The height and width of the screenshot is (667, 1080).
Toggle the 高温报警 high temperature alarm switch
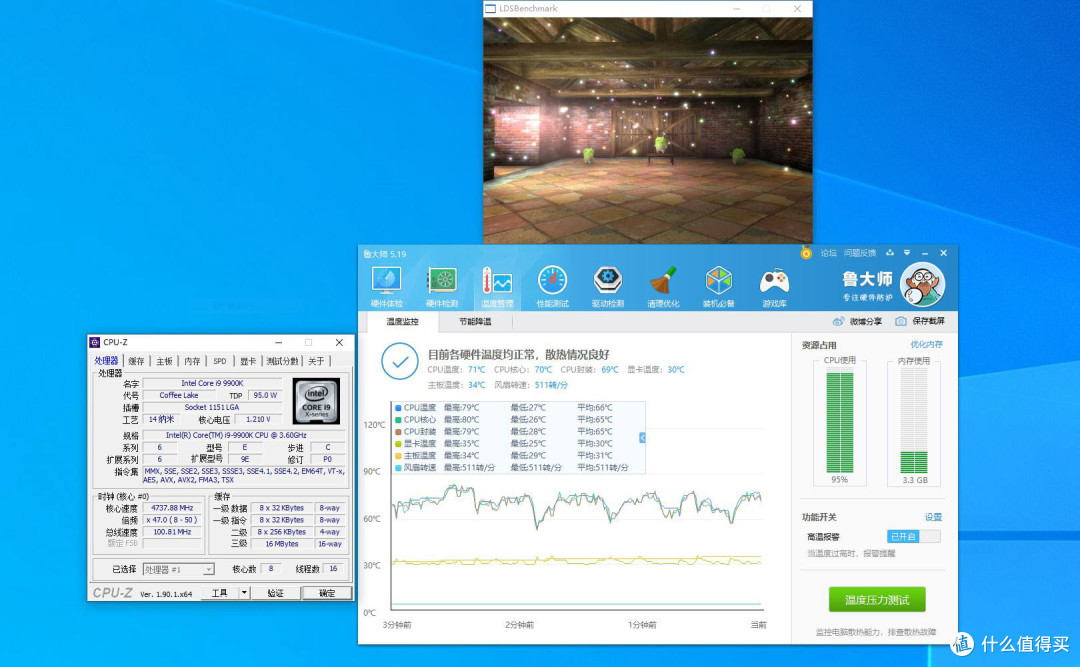(x=913, y=536)
